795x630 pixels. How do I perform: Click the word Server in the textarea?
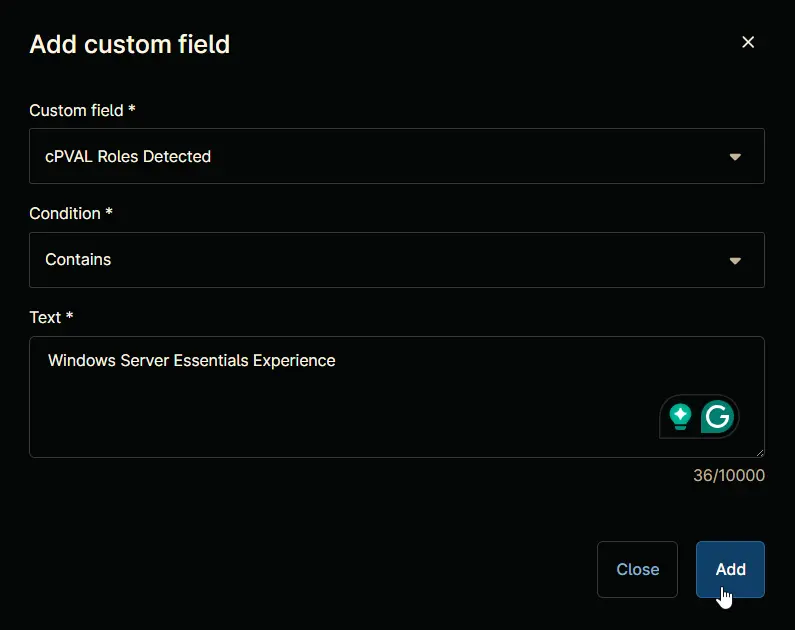(144, 360)
